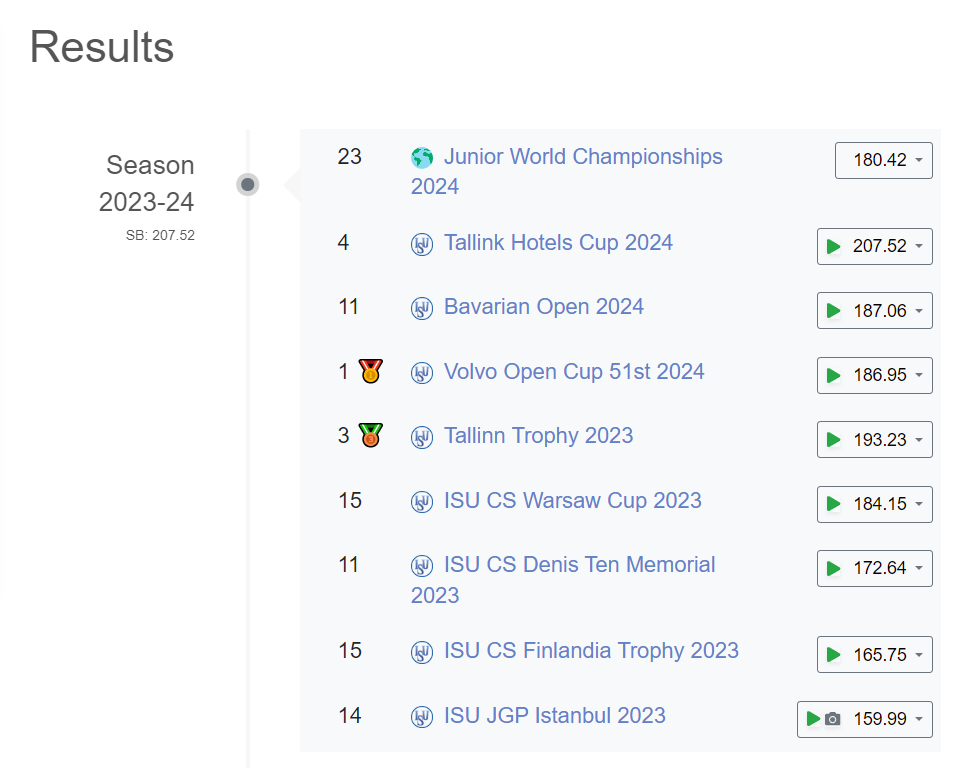
Task: Click the globe icon beside Junior World Championships
Action: click(422, 158)
